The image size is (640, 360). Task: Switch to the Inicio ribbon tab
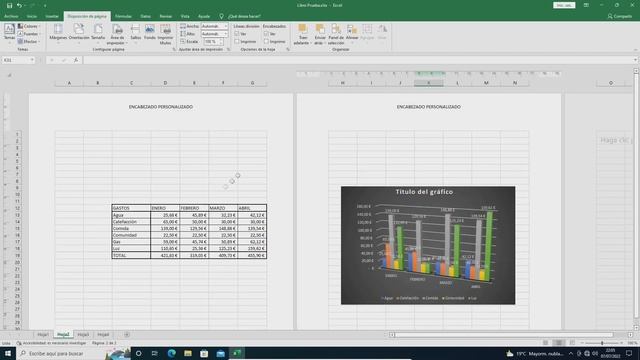pos(32,16)
